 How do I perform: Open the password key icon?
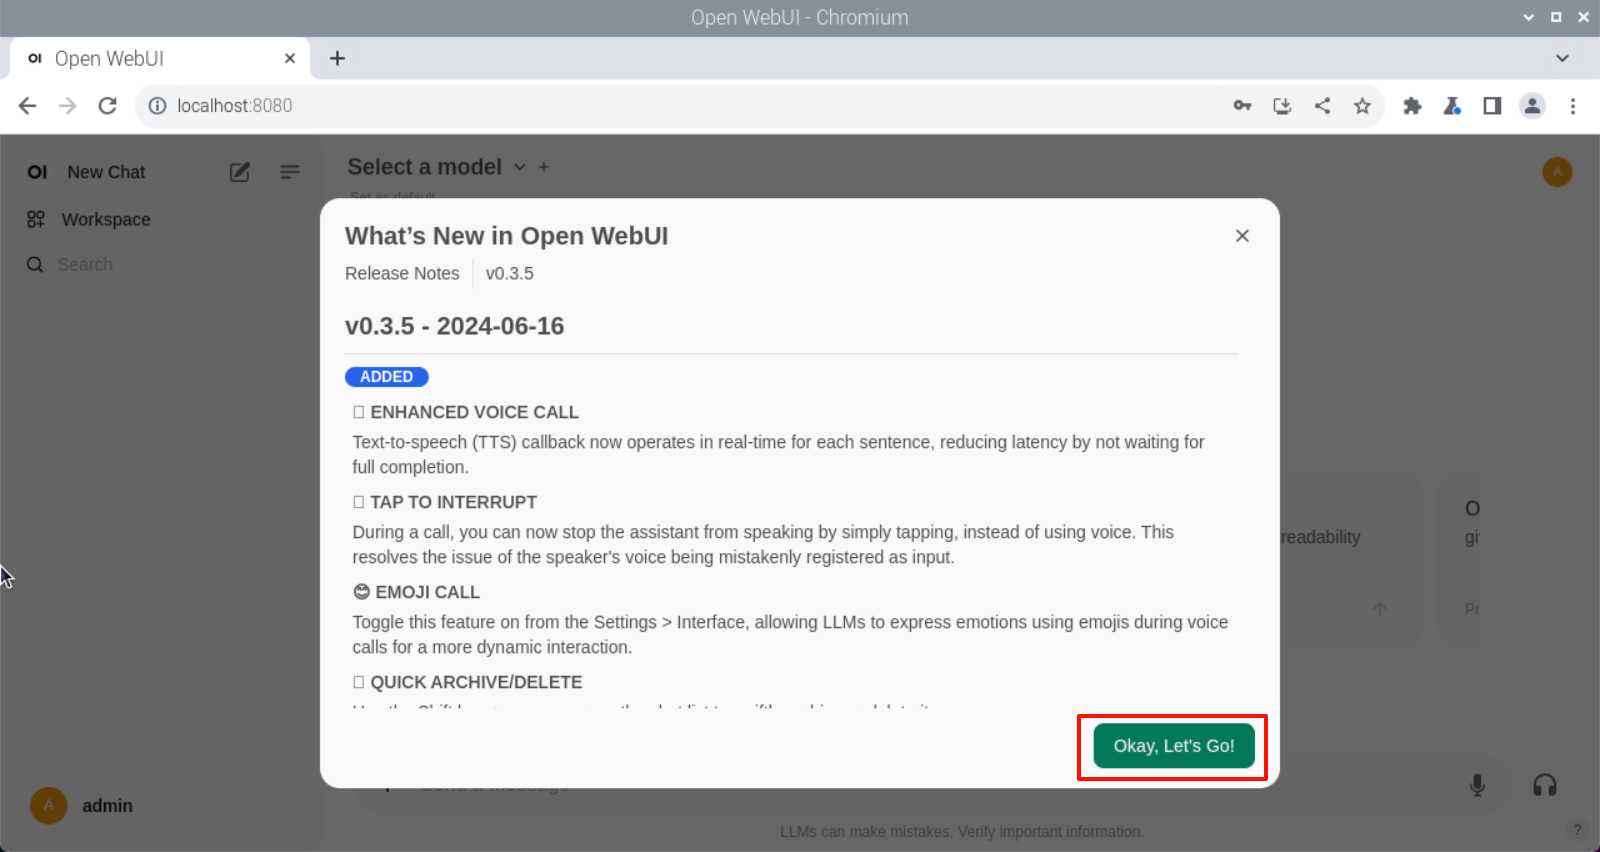[x=1242, y=106]
